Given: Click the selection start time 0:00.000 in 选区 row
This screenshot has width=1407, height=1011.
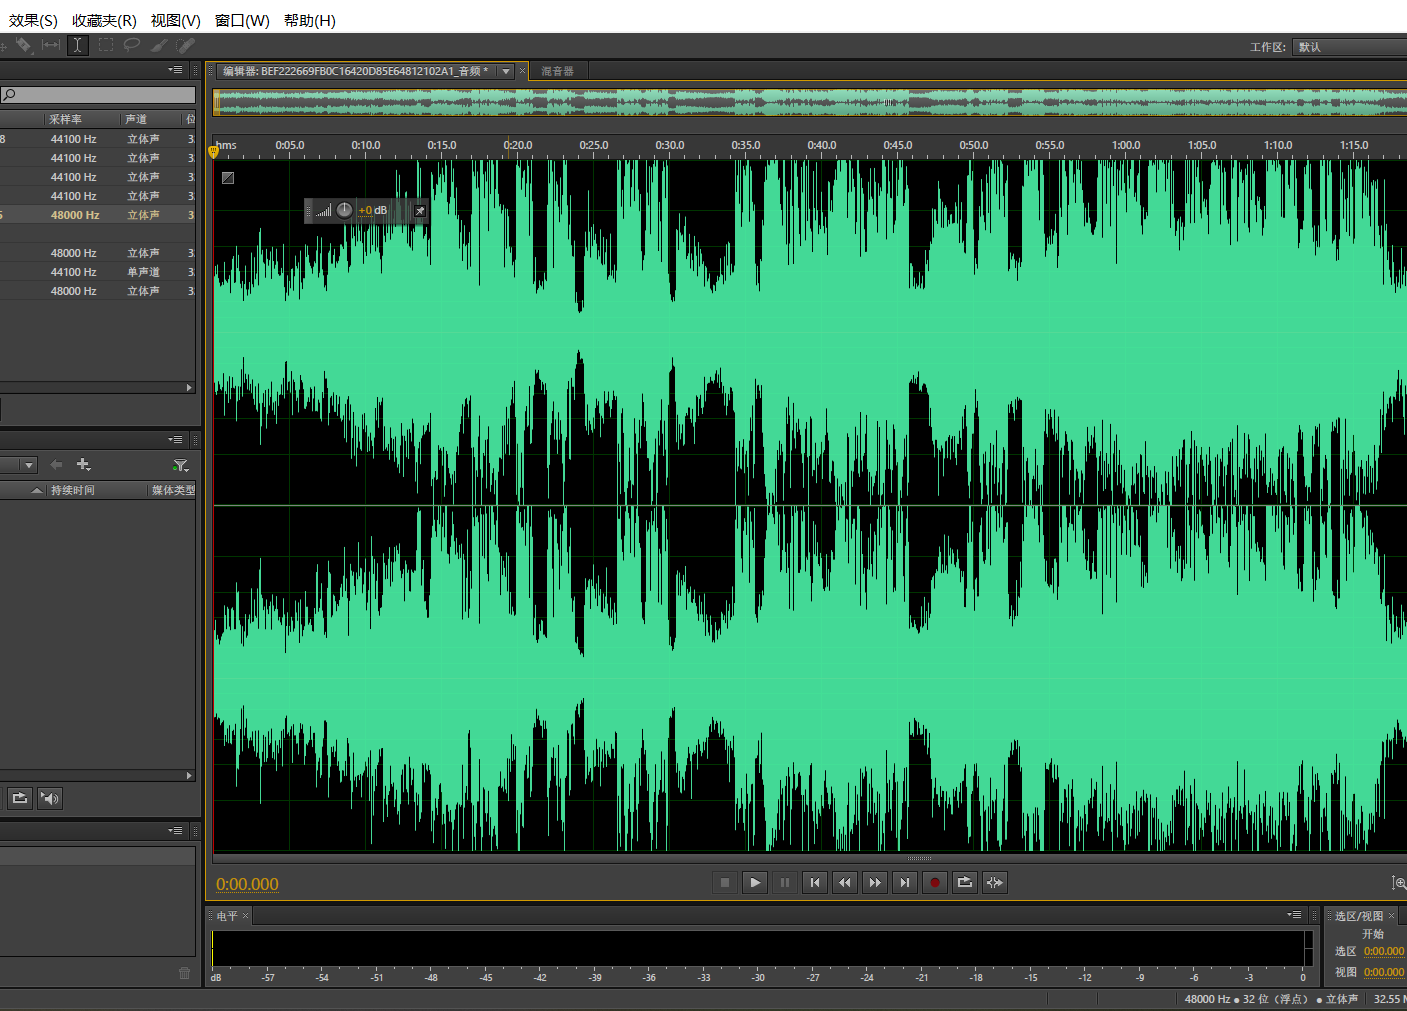Looking at the screenshot, I should pyautogui.click(x=1384, y=951).
